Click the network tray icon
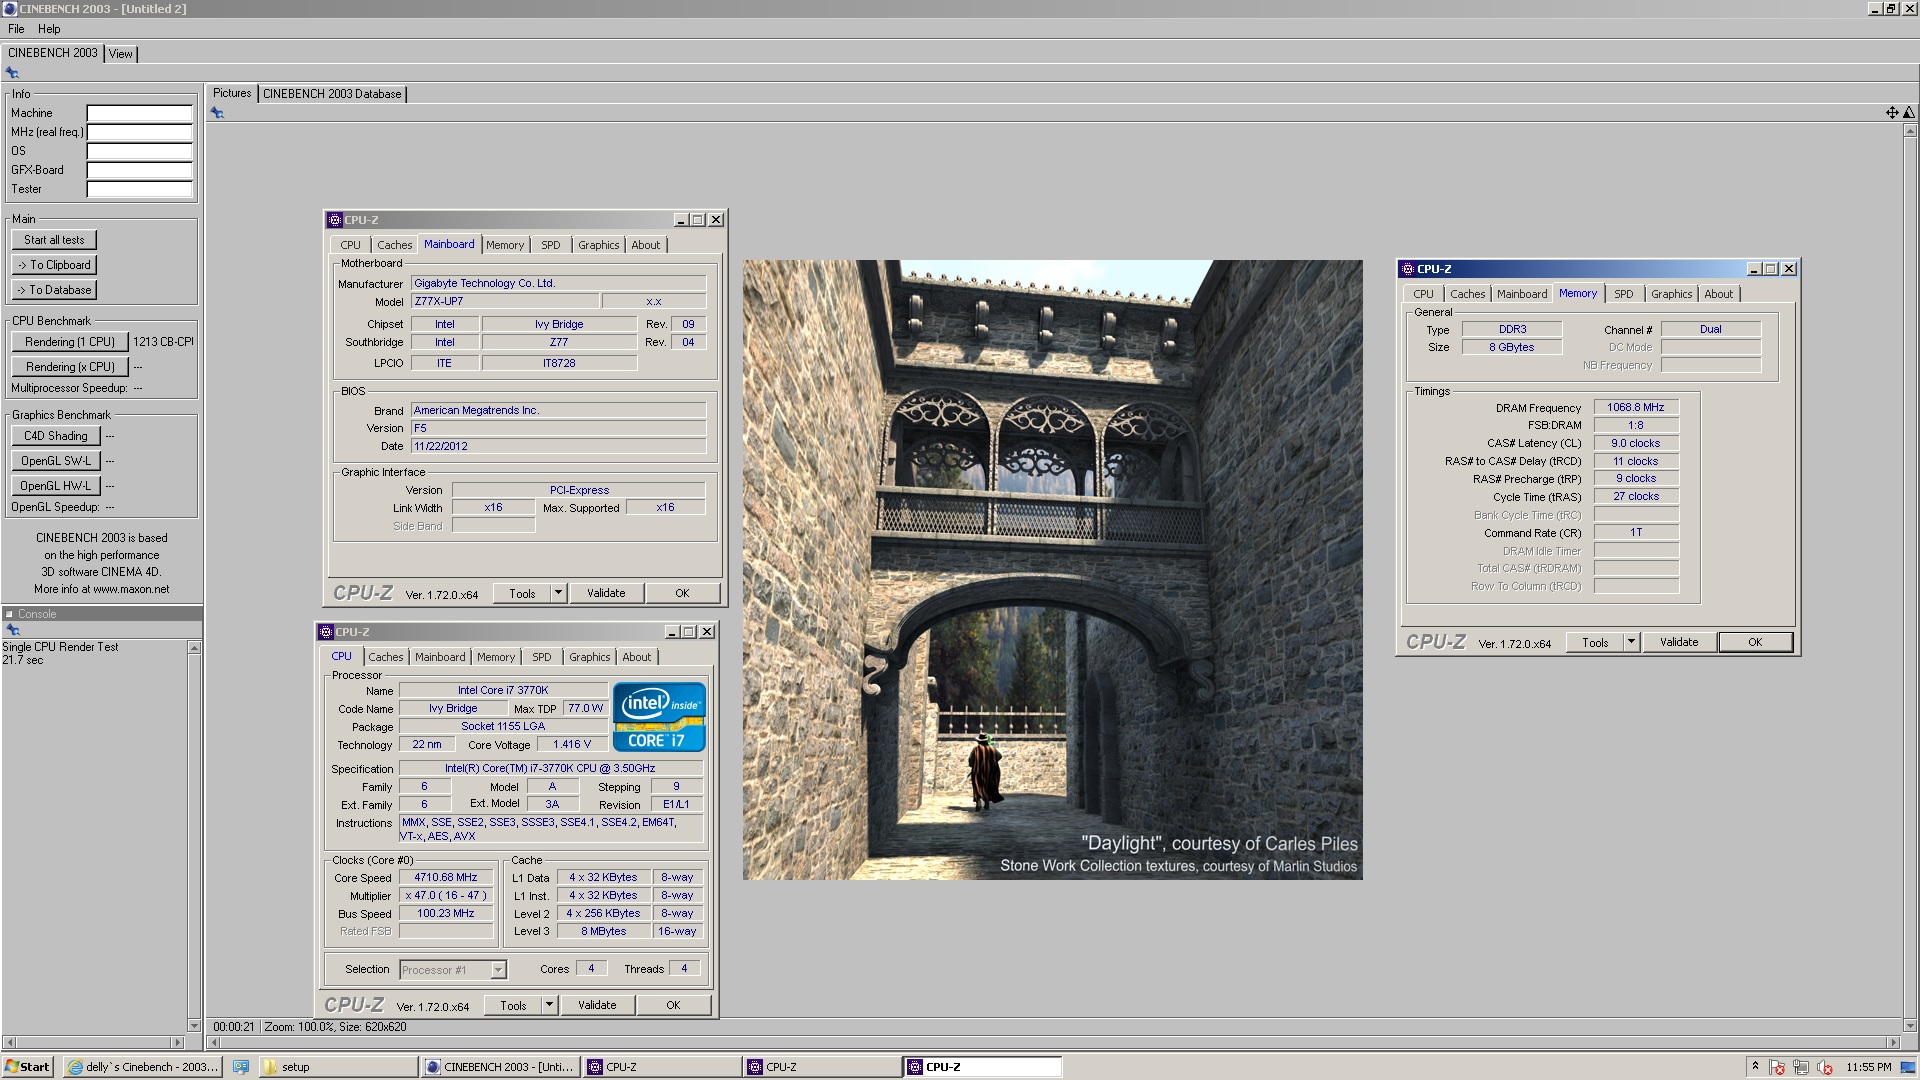Screen dimensions: 1920x1080 coord(1801,1067)
